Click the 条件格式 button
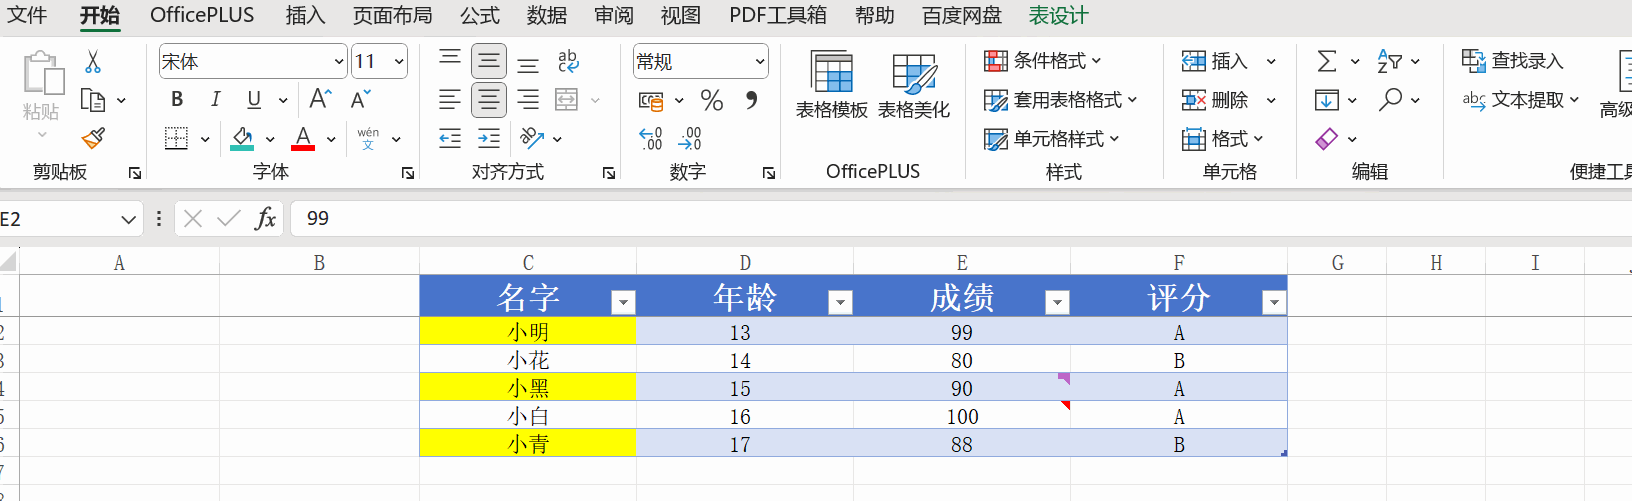Image resolution: width=1632 pixels, height=501 pixels. [x=1042, y=61]
